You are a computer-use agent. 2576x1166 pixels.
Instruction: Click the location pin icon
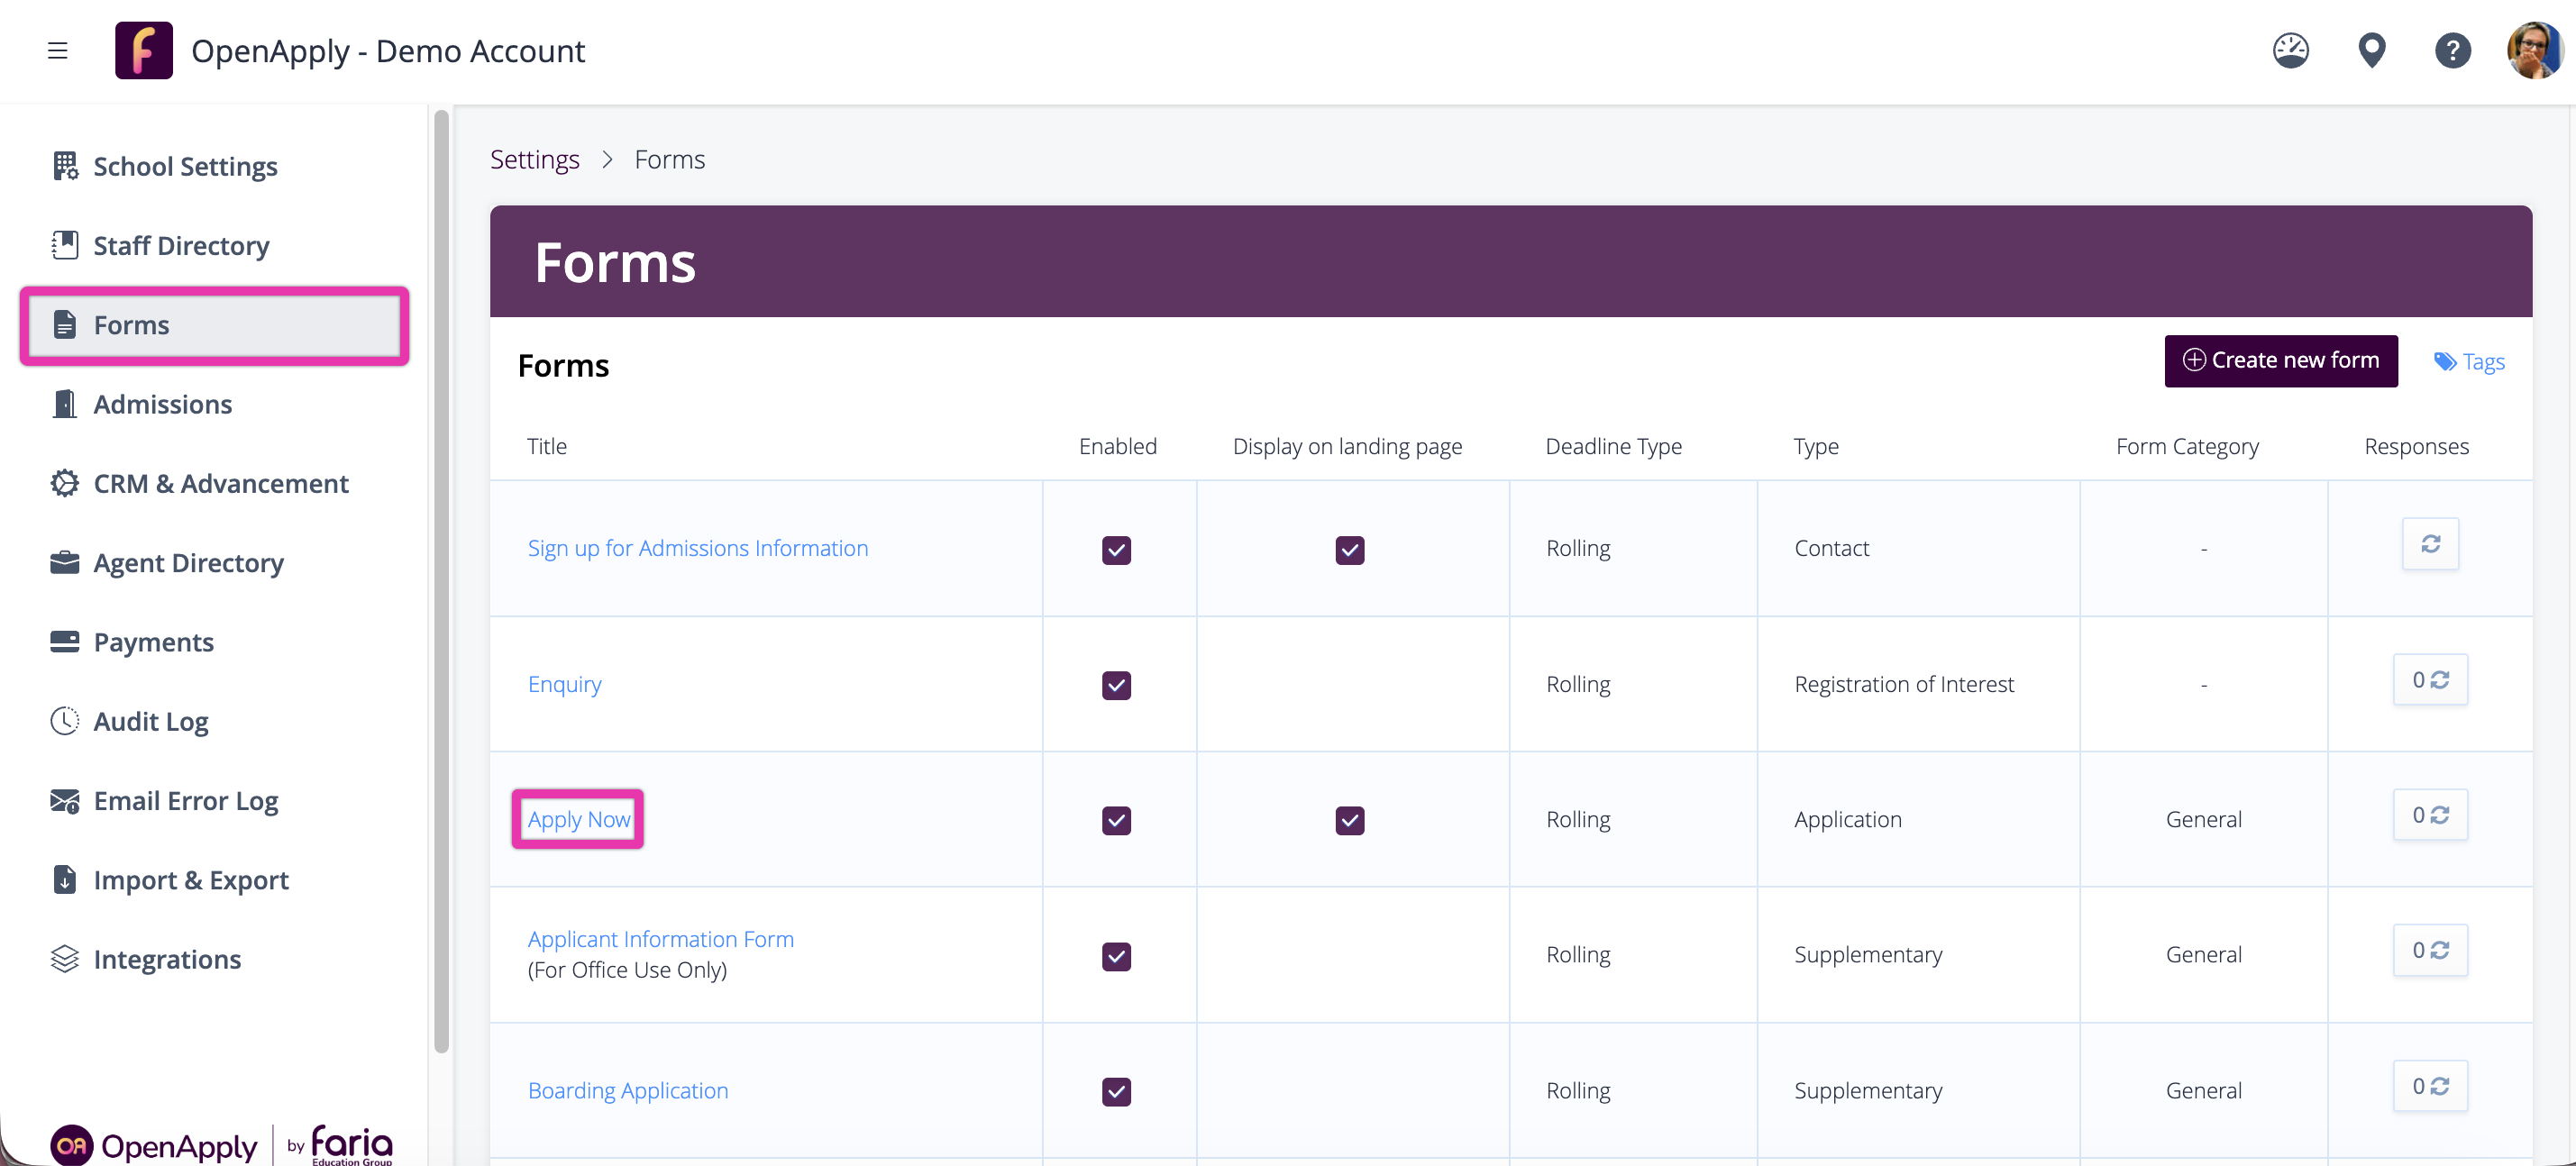(x=2371, y=50)
